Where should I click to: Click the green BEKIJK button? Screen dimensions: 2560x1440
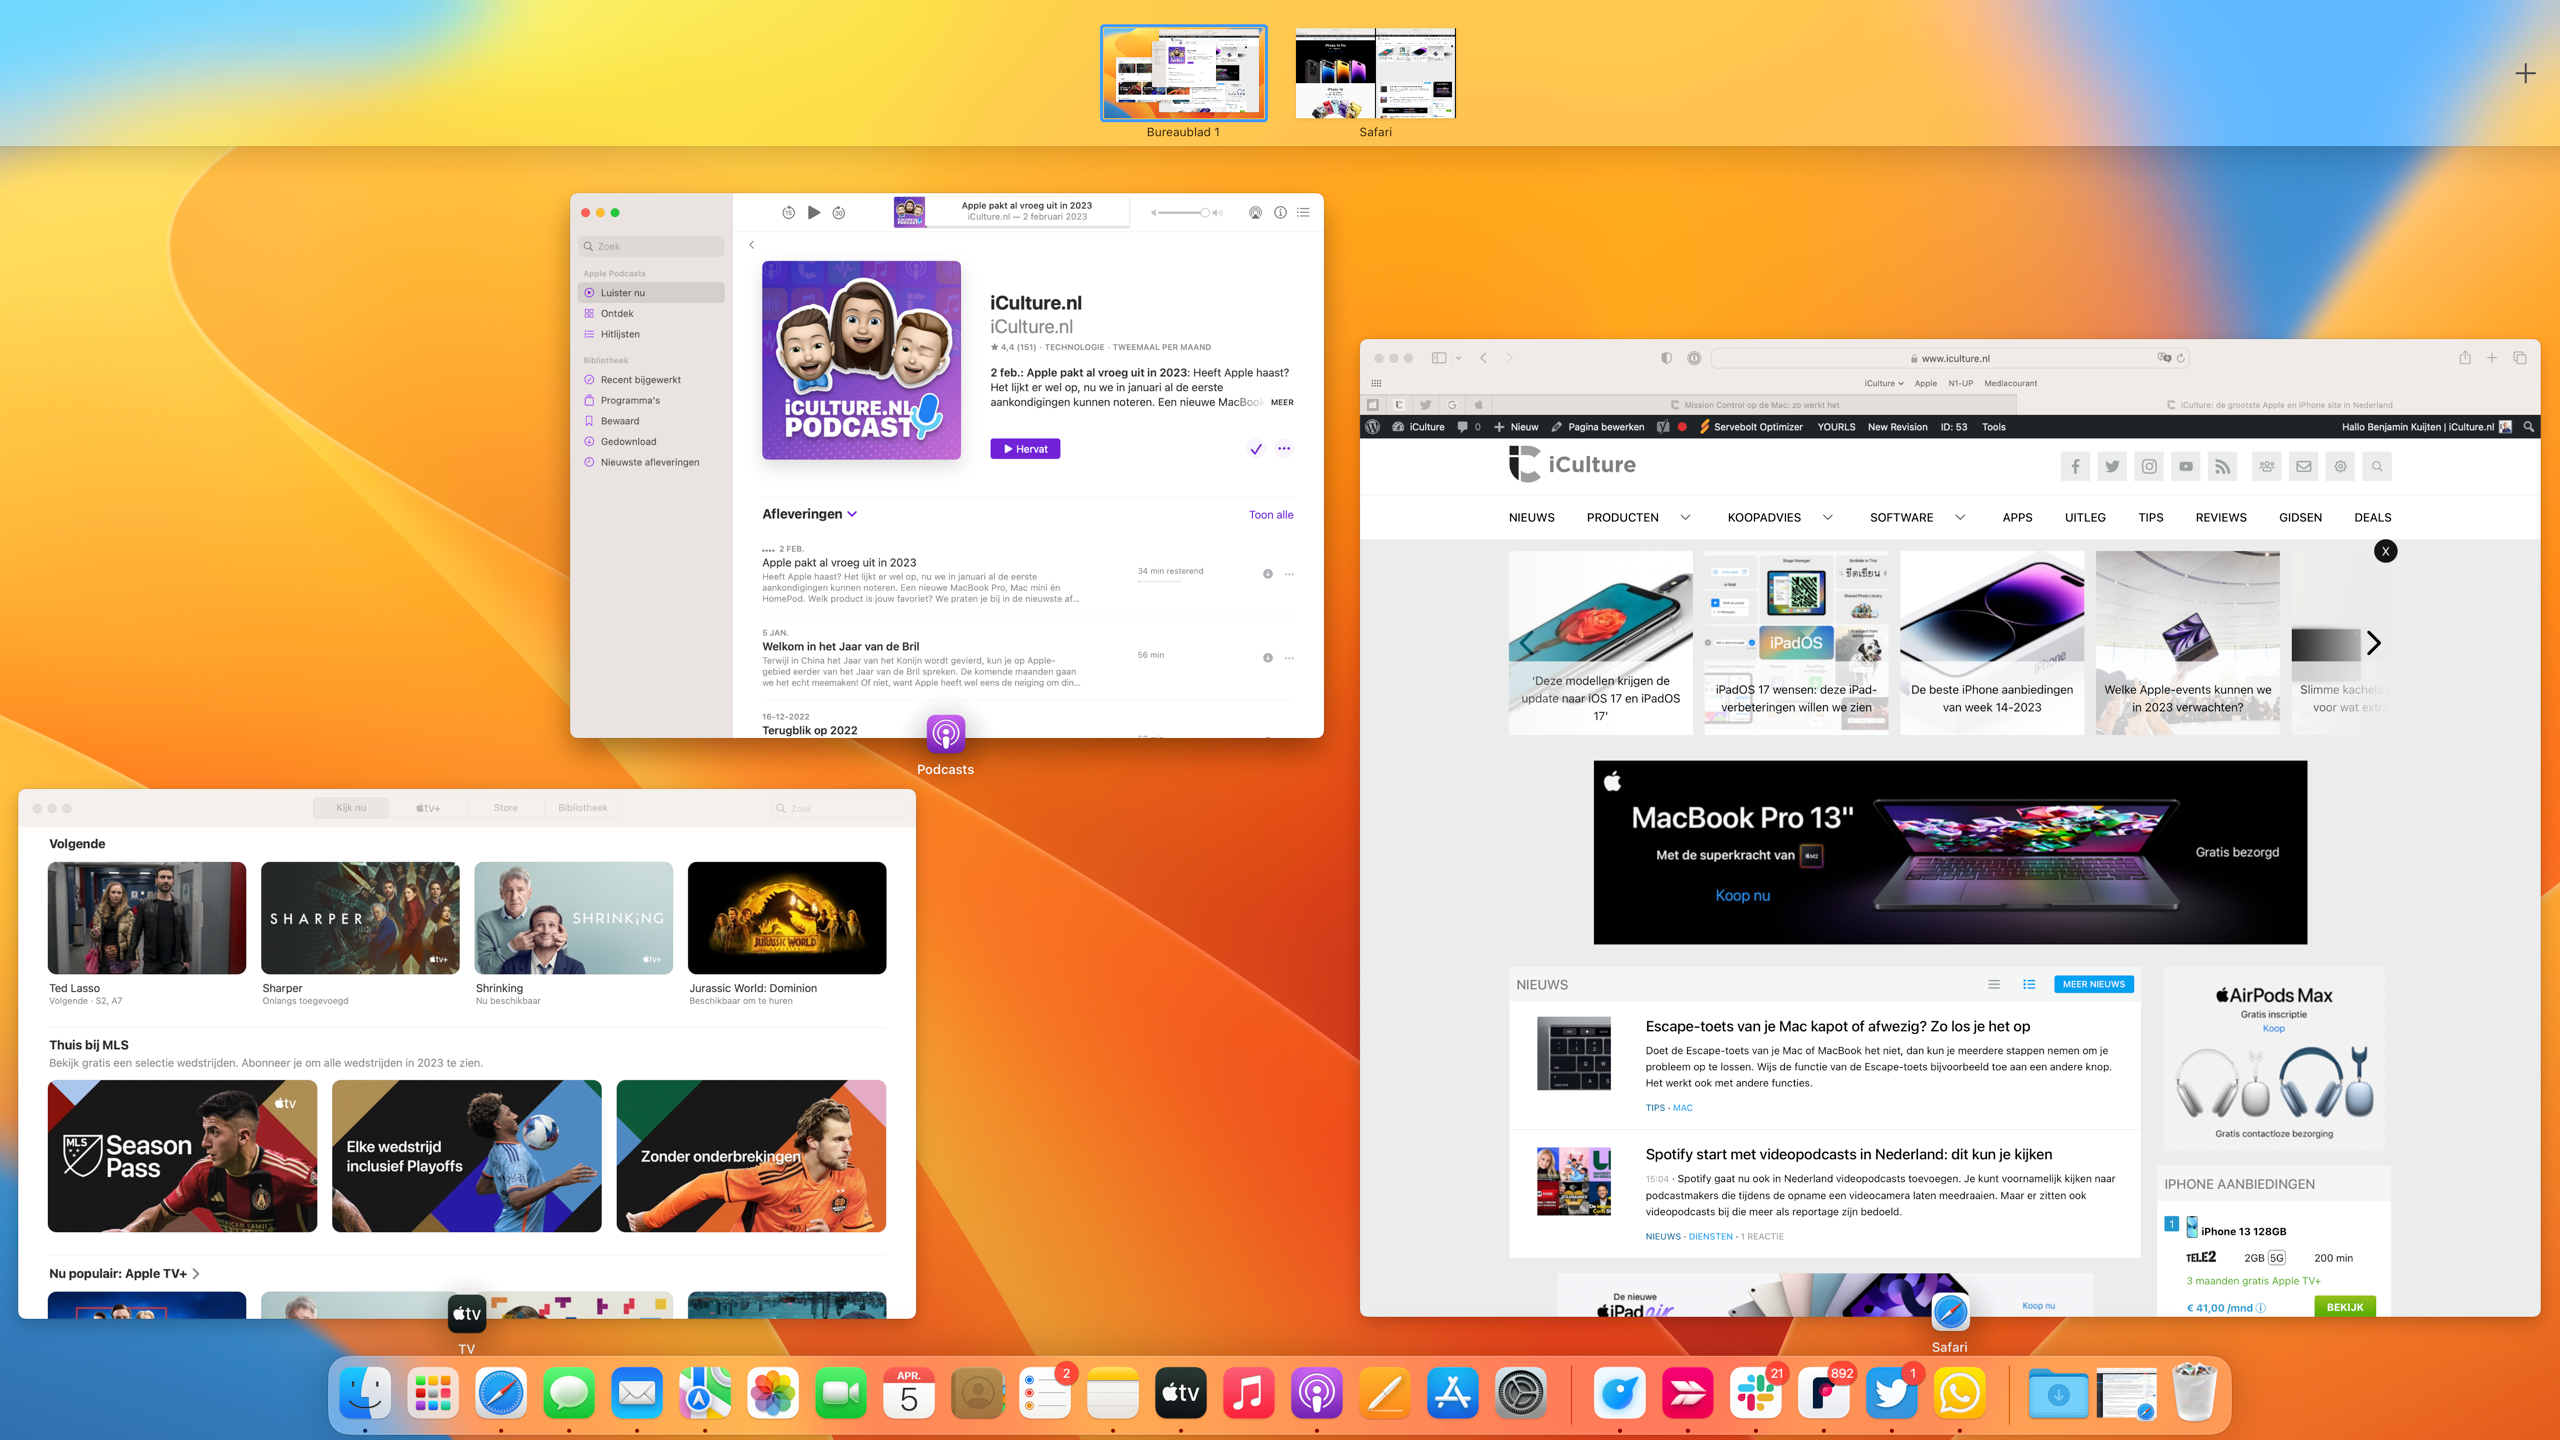(x=2345, y=1307)
